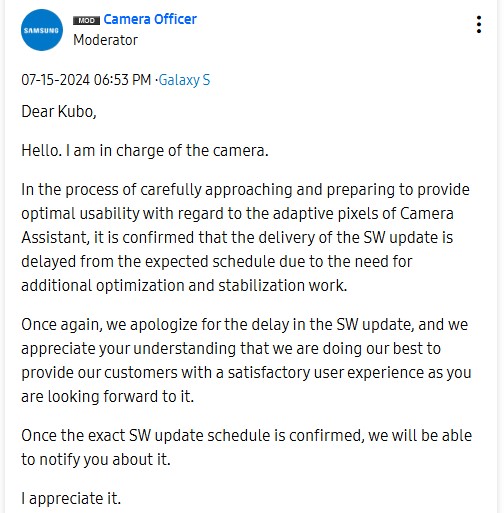Click line starting 'optimal usability with regard'
504x513 pixels.
(x=237, y=214)
